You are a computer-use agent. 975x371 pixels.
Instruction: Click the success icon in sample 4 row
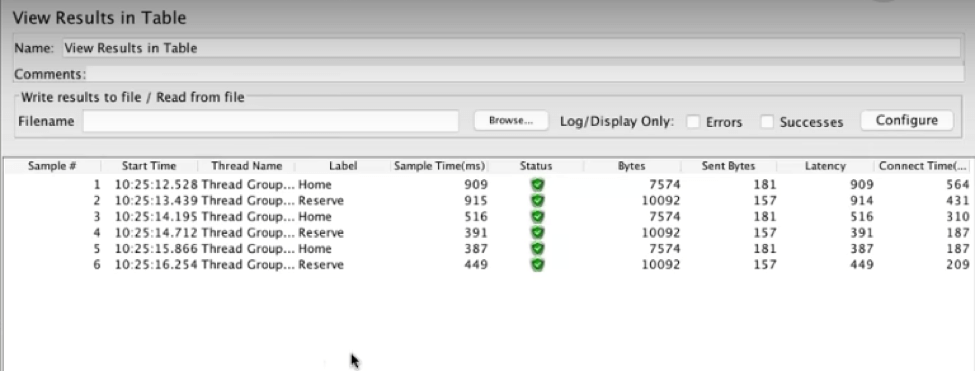[x=537, y=233]
